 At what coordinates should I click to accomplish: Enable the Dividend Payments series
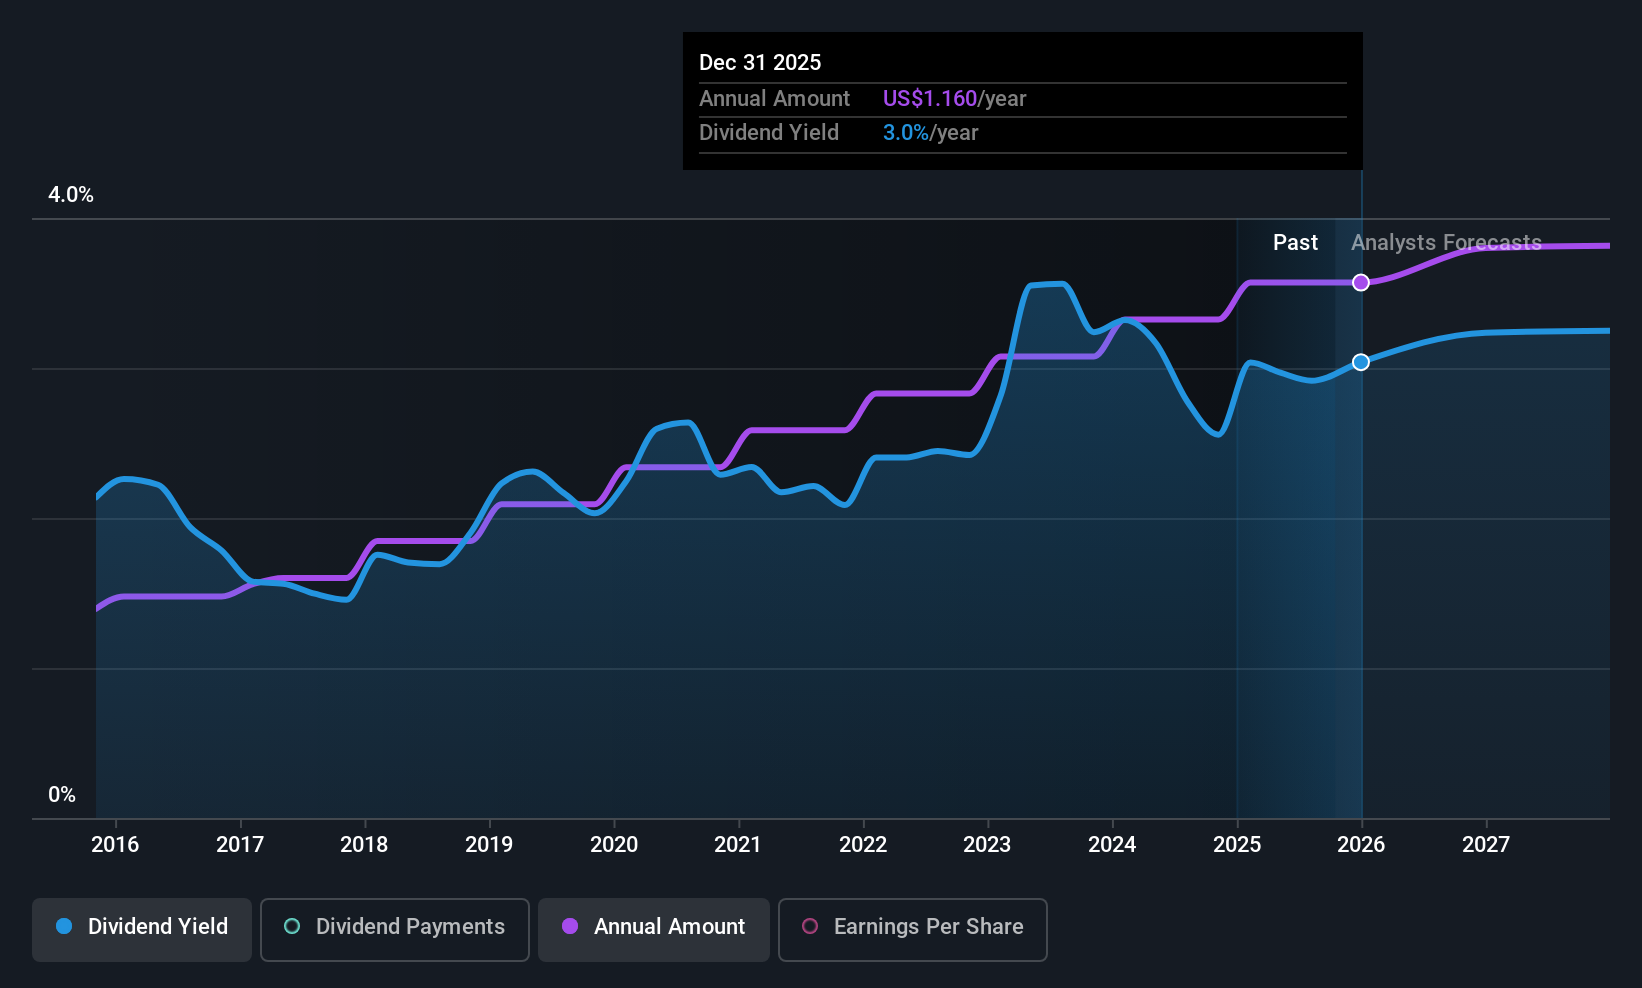click(x=395, y=929)
